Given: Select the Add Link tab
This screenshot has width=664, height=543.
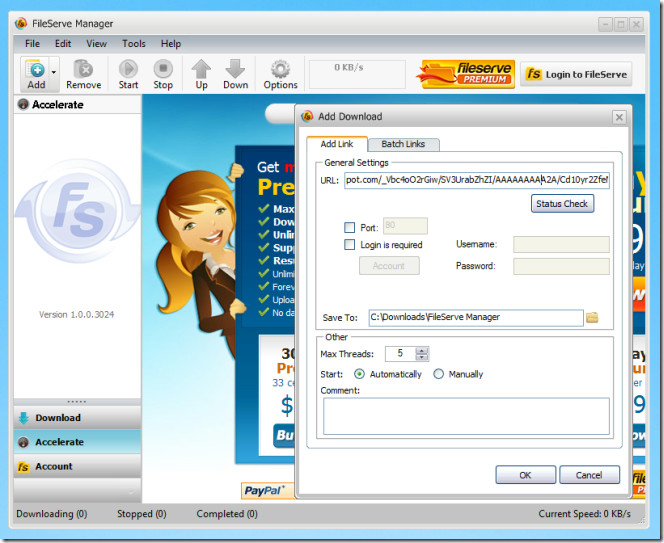Looking at the screenshot, I should [x=337, y=144].
